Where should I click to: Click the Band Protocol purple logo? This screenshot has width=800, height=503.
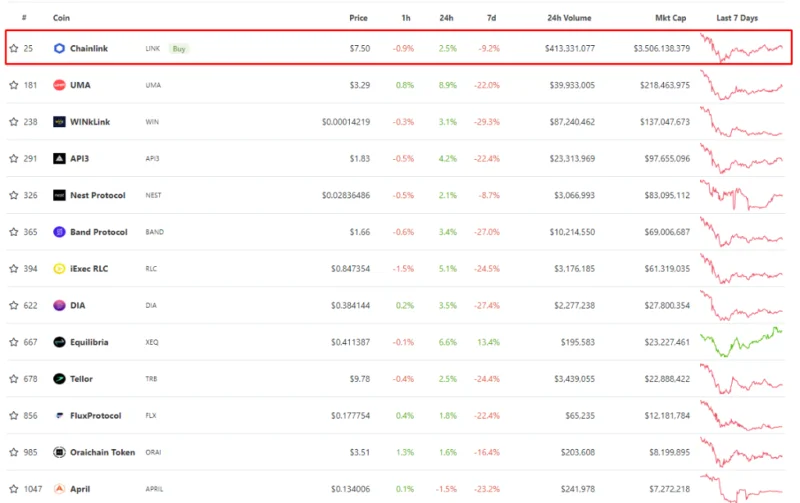[x=59, y=232]
